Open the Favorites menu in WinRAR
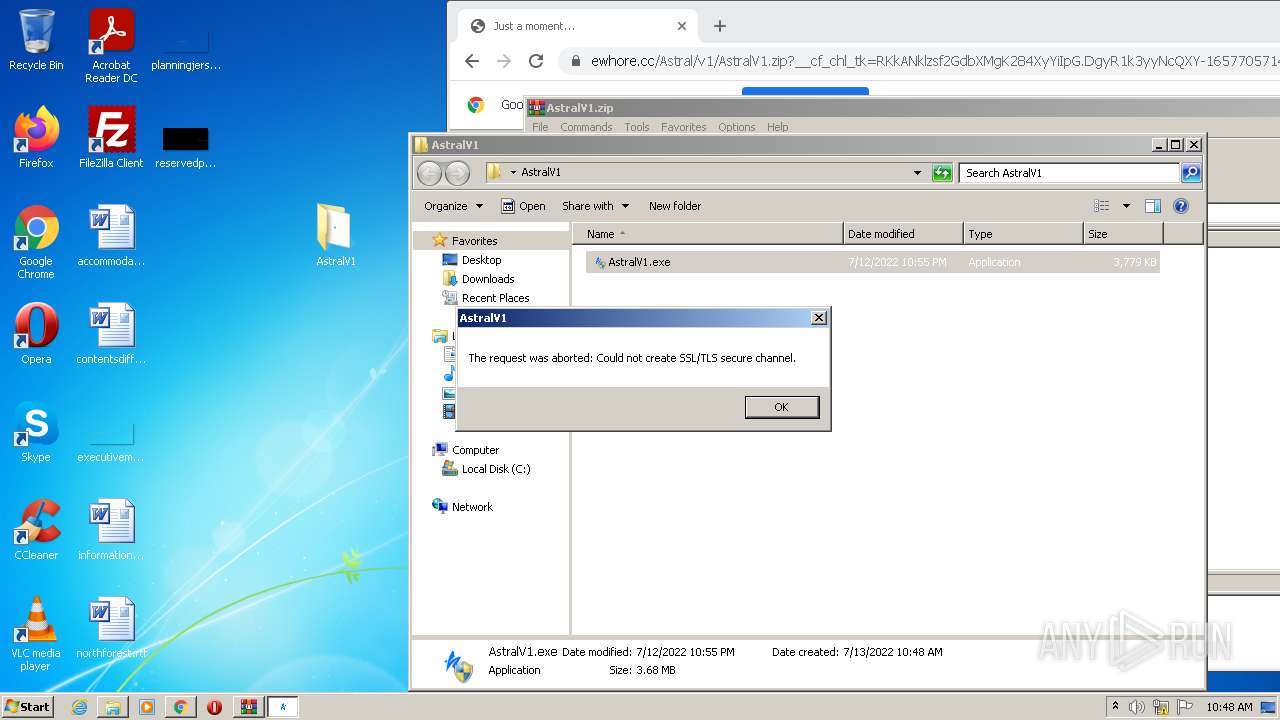 (684, 127)
